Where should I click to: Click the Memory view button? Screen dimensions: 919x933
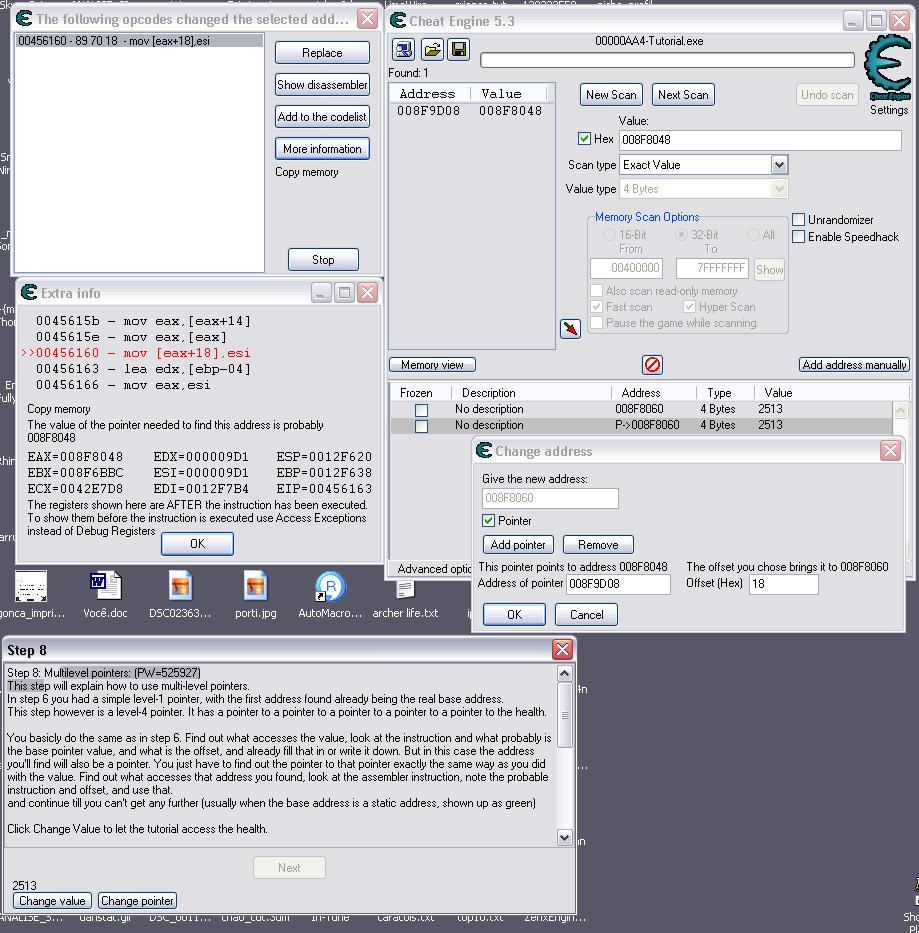click(432, 365)
